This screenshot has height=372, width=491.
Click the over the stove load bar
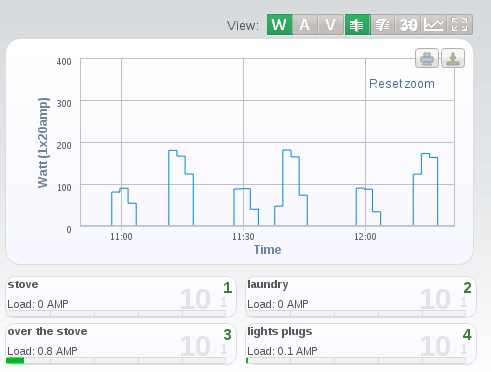tap(116, 361)
